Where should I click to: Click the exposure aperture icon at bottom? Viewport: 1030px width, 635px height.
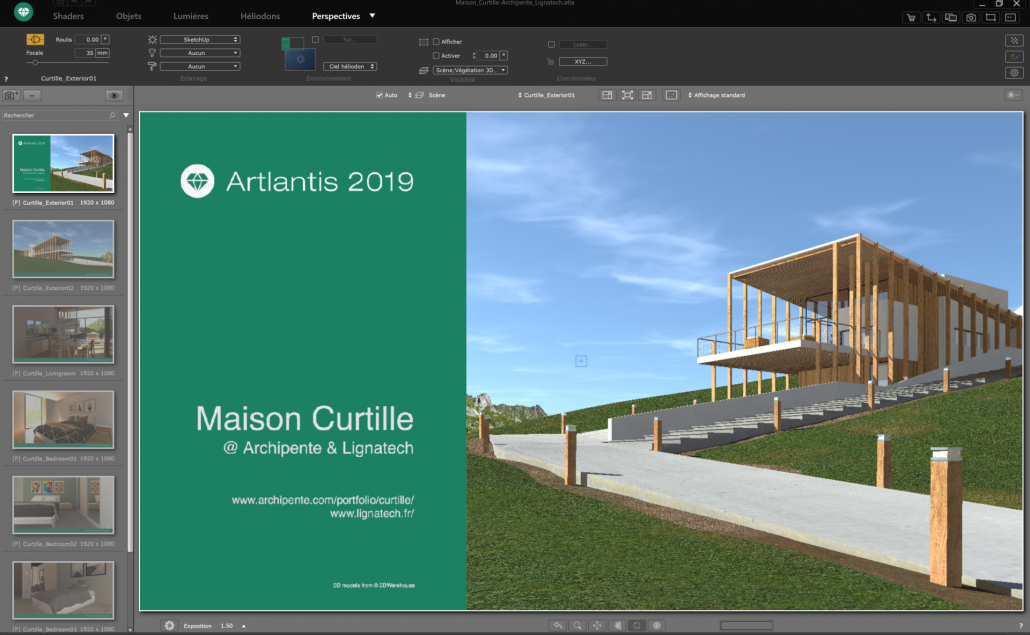pos(169,626)
